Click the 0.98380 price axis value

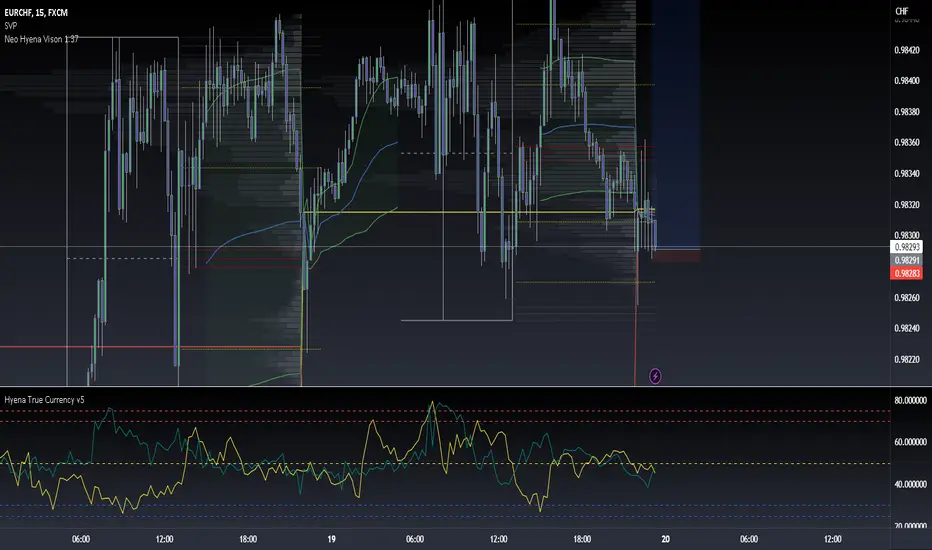coord(906,112)
